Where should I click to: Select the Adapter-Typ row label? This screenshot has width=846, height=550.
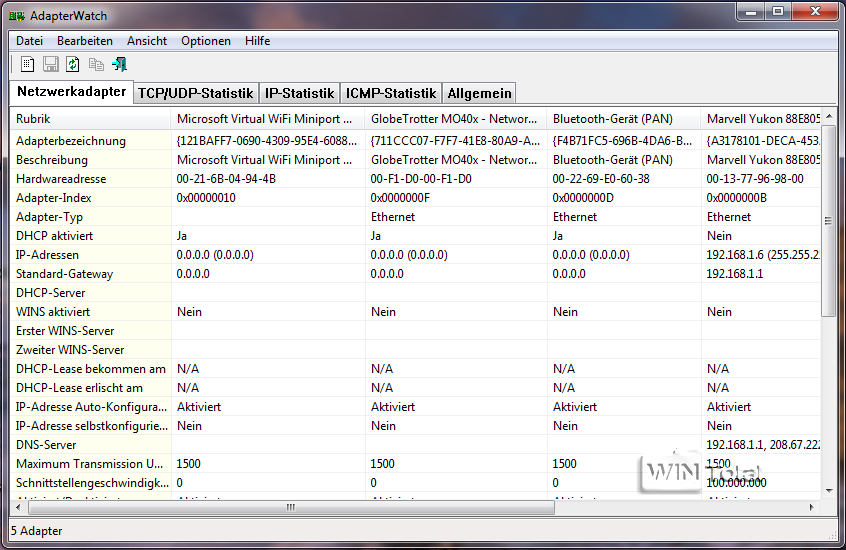49,217
